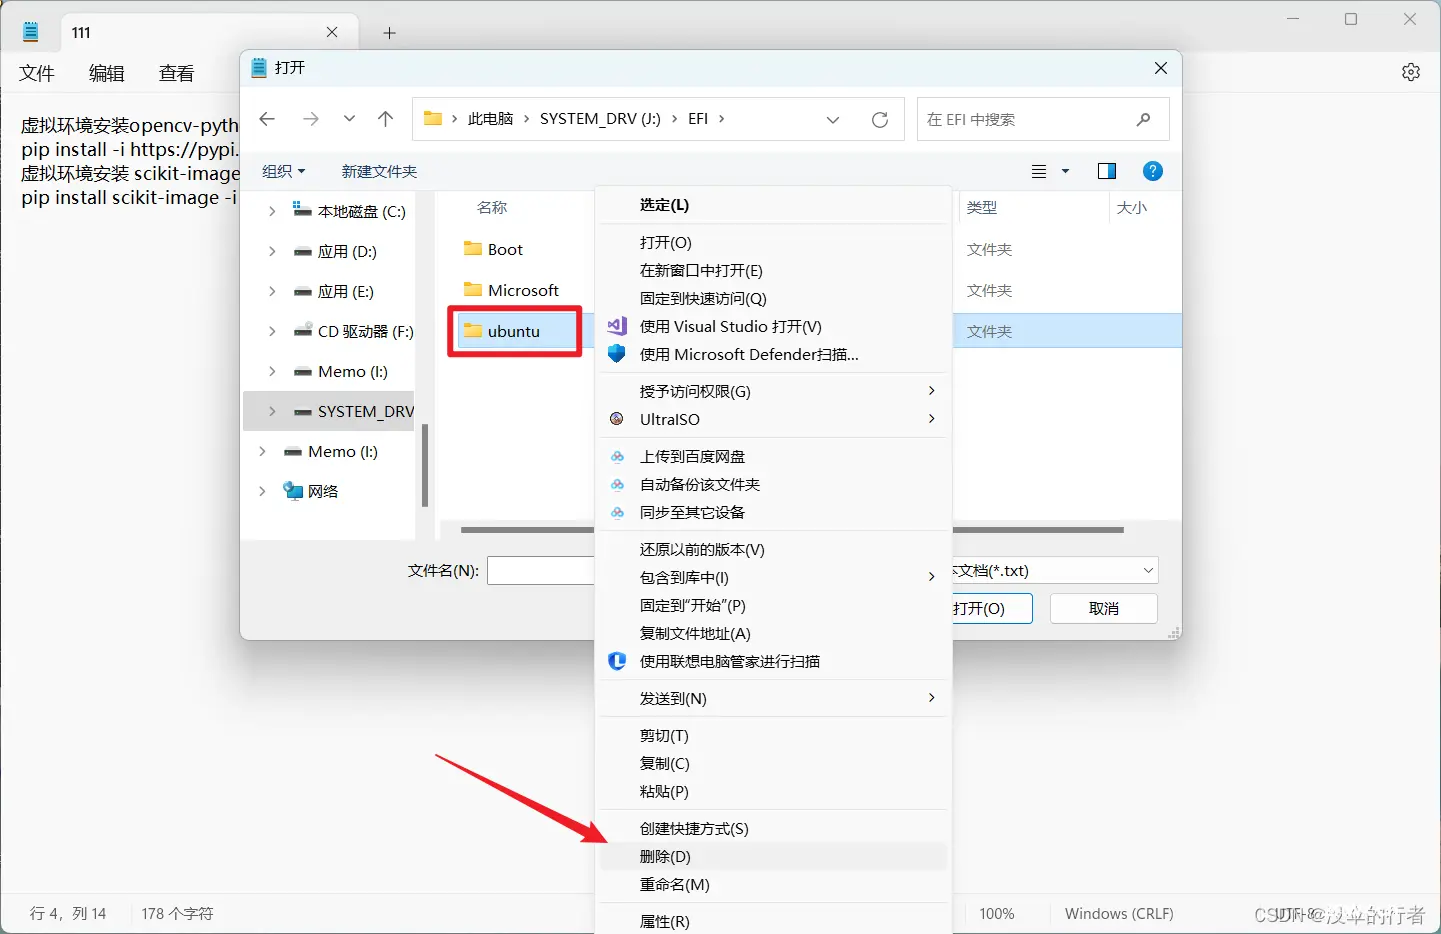Expand CD 驱动器 (F:) node

[272, 331]
